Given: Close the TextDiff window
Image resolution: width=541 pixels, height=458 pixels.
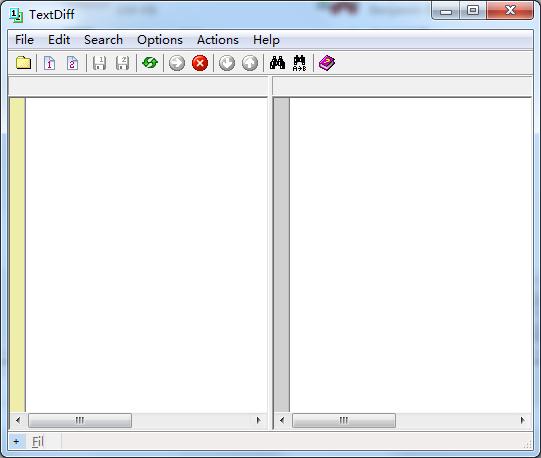Looking at the screenshot, I should point(510,11).
